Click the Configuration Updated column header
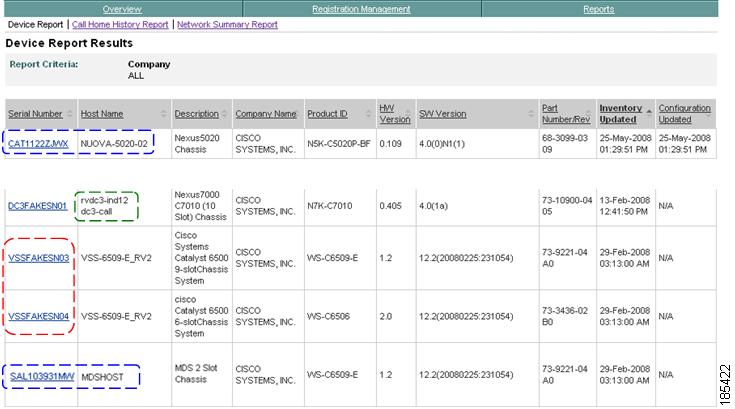The image size is (735, 409). 684,114
